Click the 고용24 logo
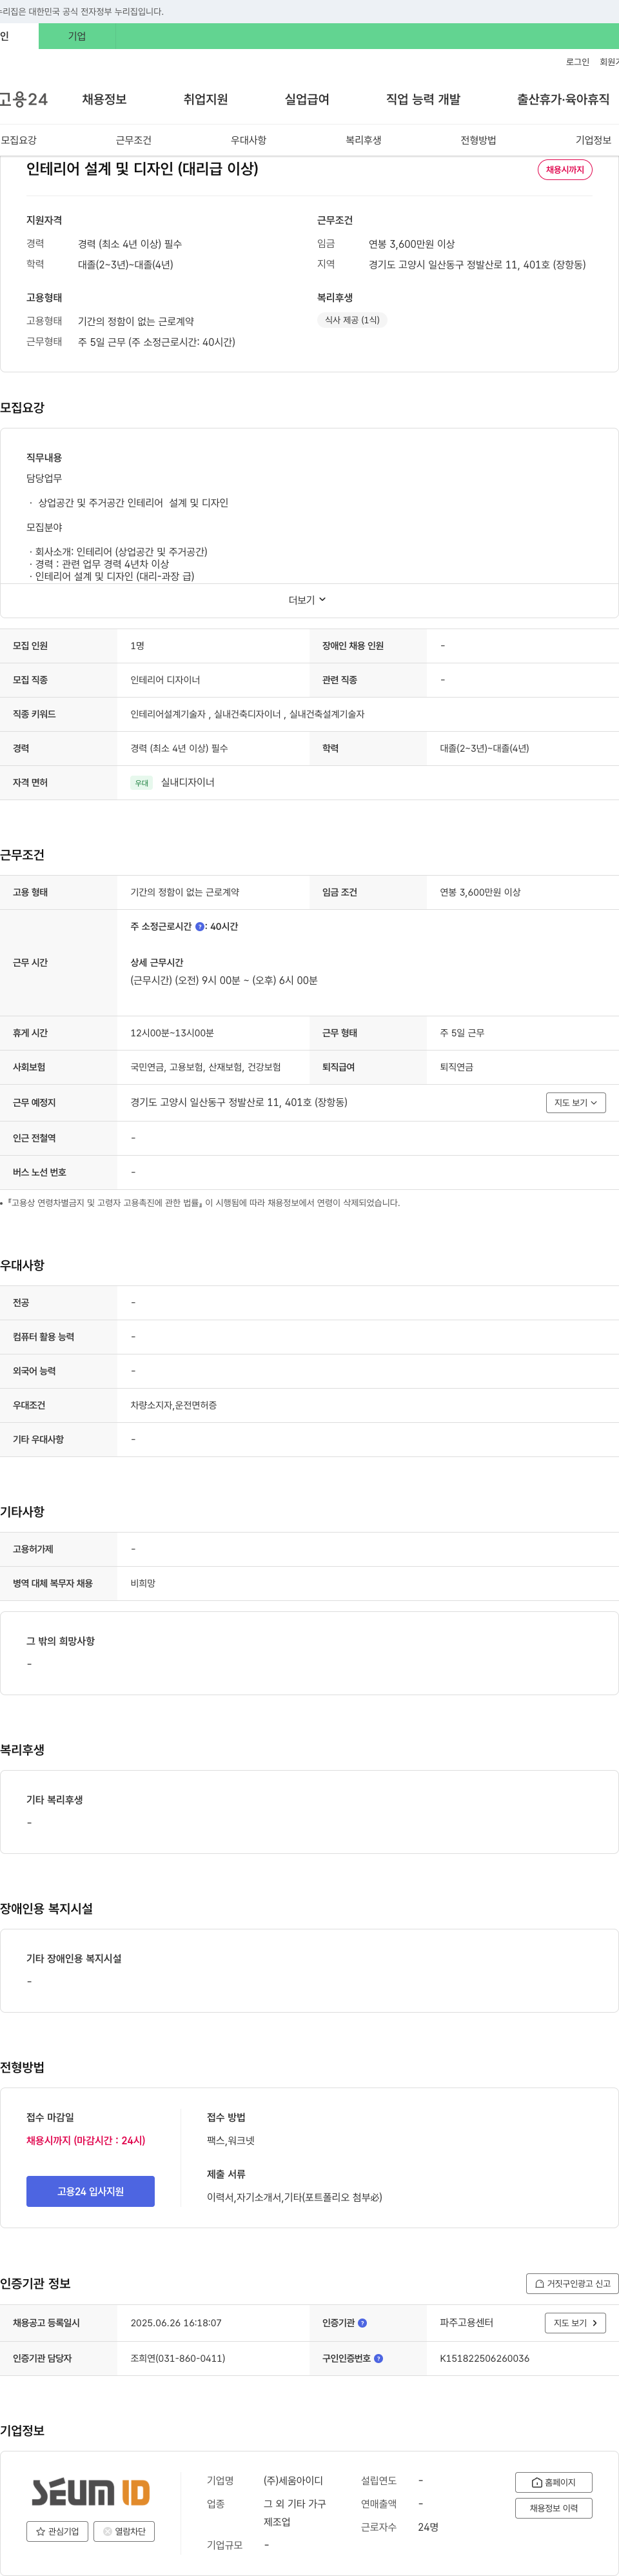 pyautogui.click(x=23, y=99)
